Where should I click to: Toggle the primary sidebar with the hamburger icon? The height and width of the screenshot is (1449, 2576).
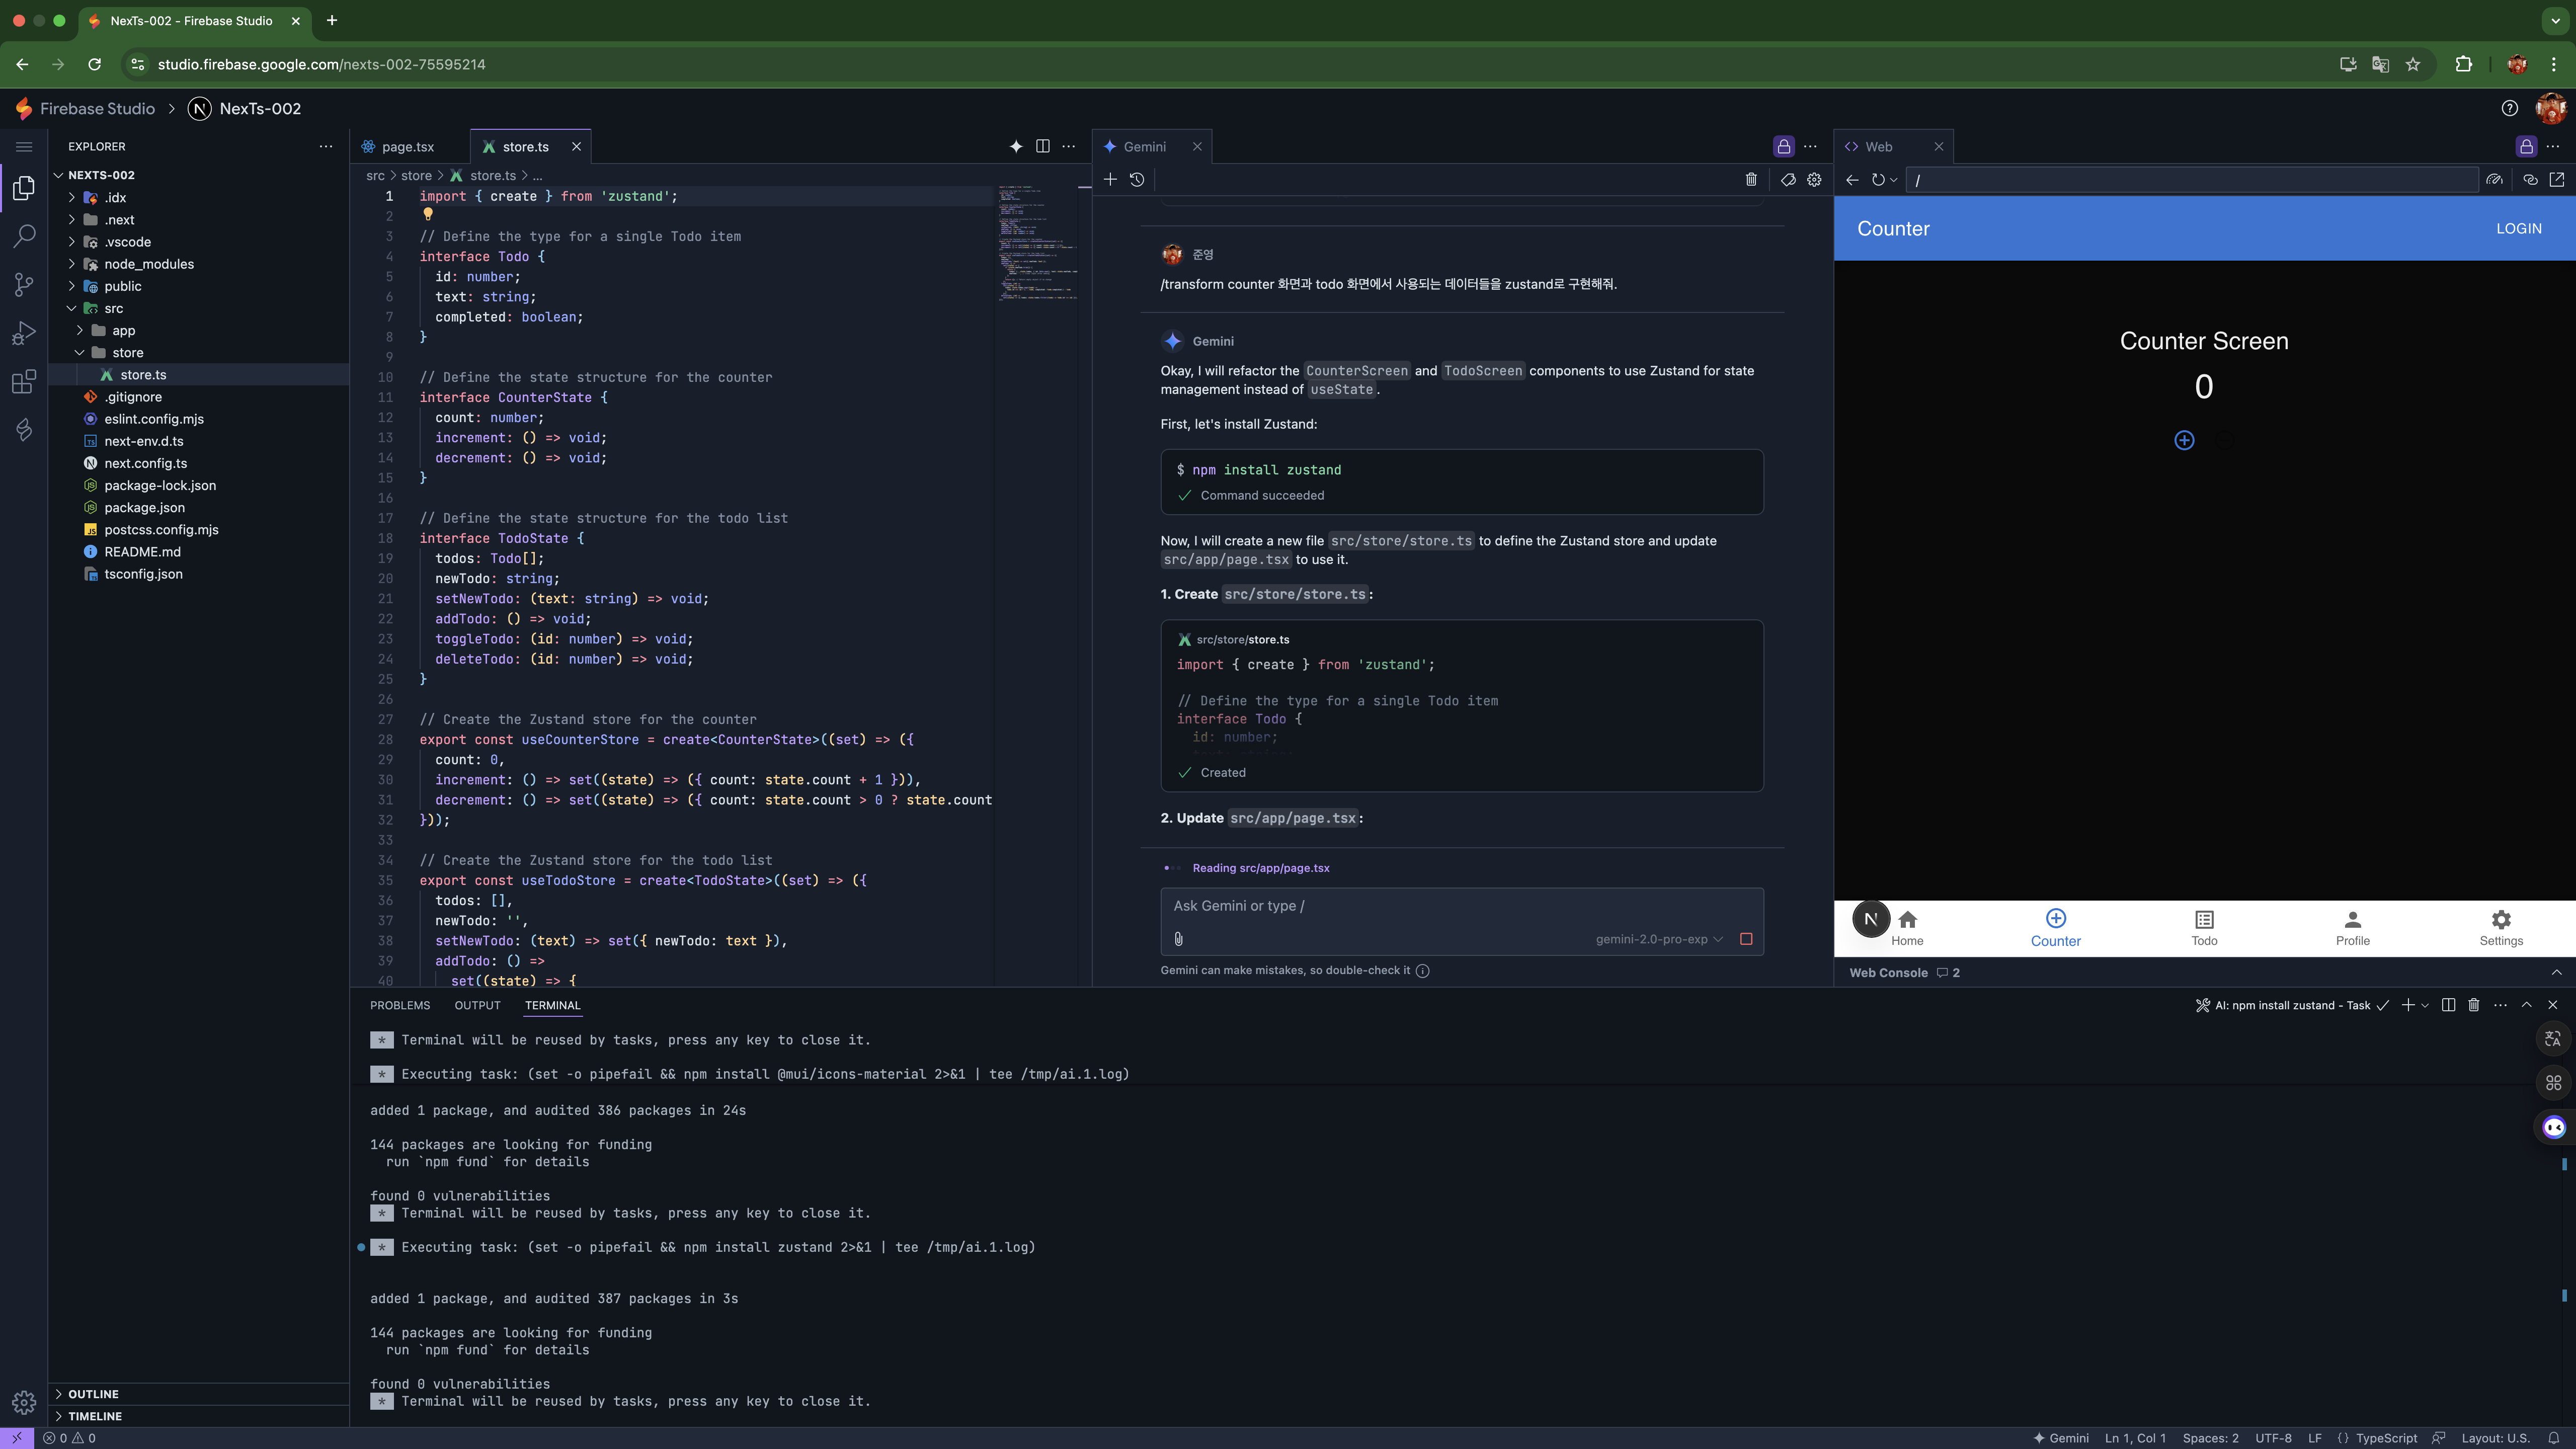pos(24,147)
